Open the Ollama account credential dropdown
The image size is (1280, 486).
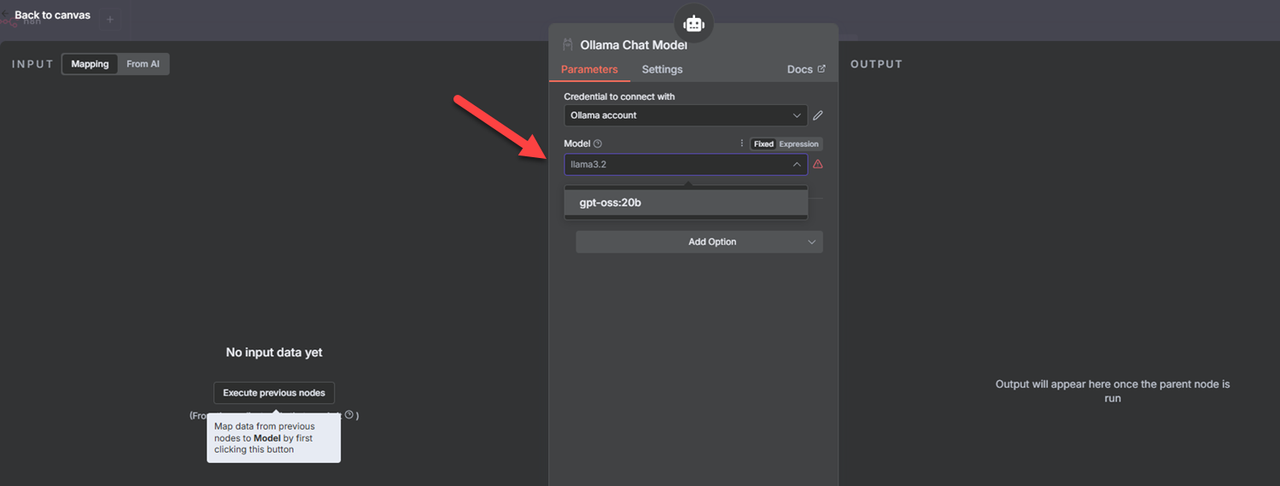point(685,116)
